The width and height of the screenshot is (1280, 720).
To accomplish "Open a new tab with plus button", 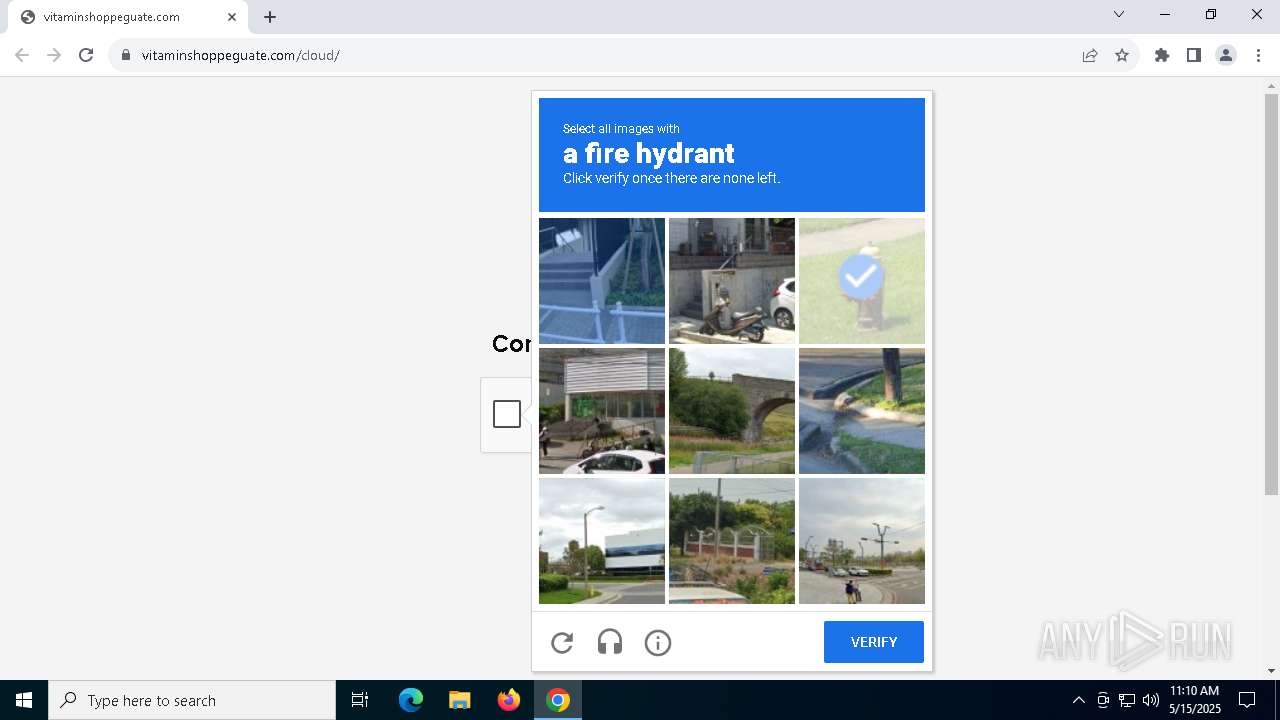I will pos(270,17).
